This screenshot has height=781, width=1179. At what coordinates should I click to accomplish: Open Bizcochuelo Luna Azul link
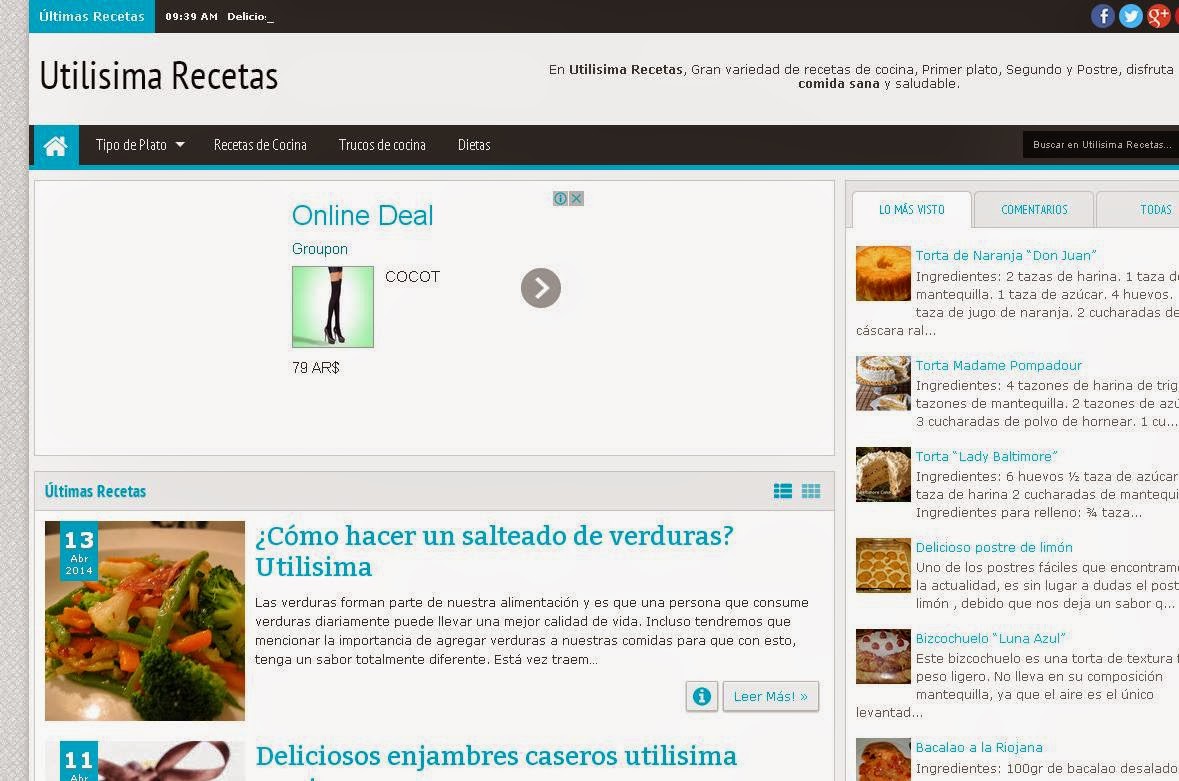tap(990, 638)
